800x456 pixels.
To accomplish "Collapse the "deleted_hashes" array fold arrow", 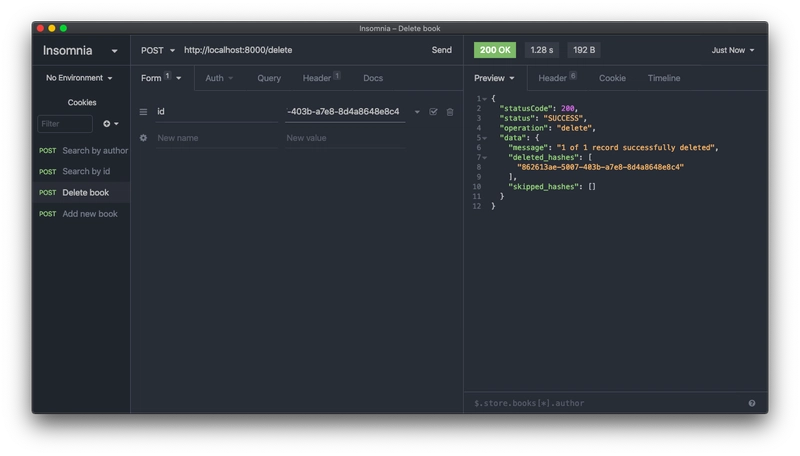I will 485,158.
